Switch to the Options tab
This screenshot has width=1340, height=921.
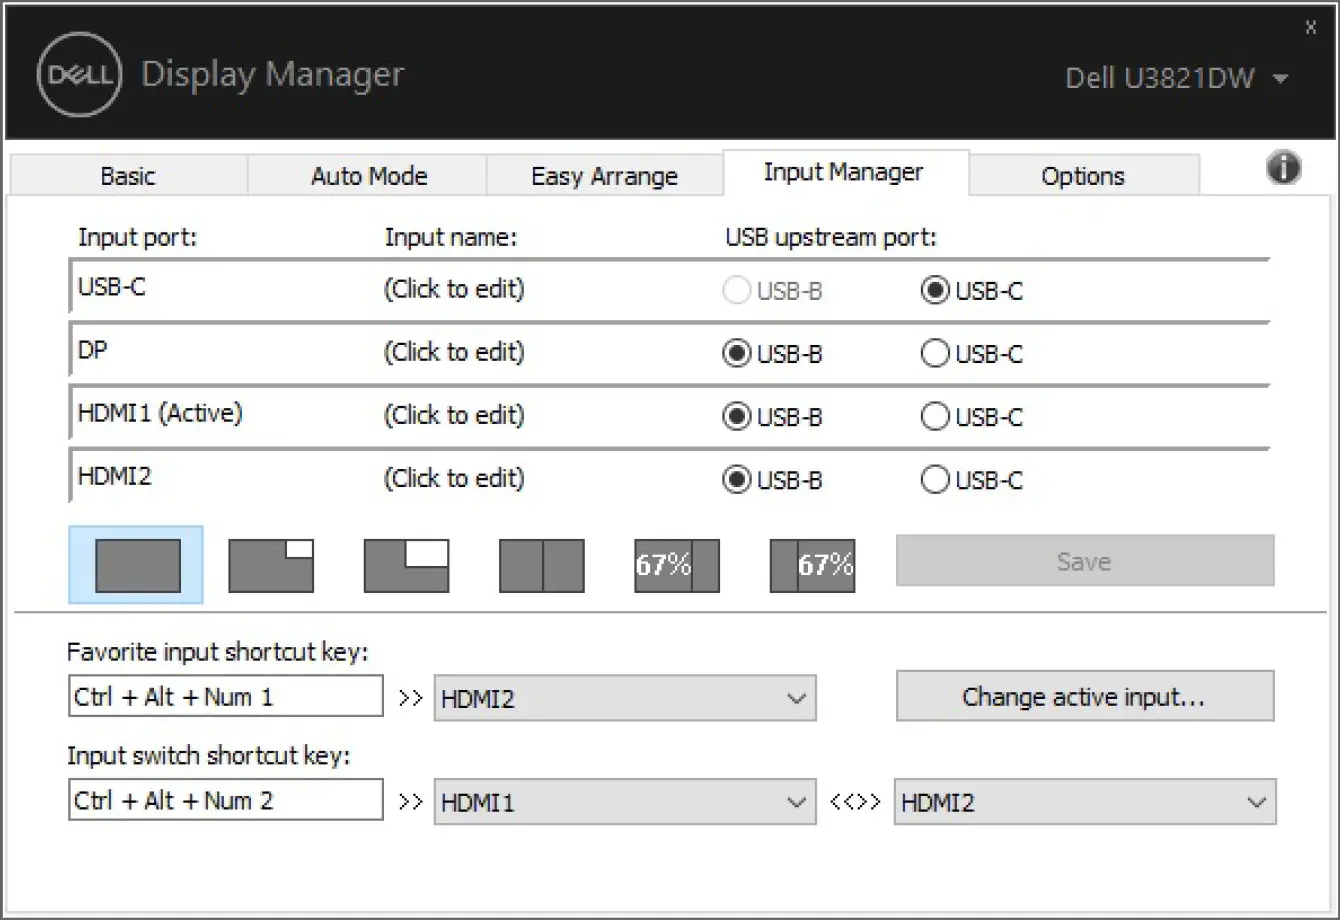[x=1083, y=176]
